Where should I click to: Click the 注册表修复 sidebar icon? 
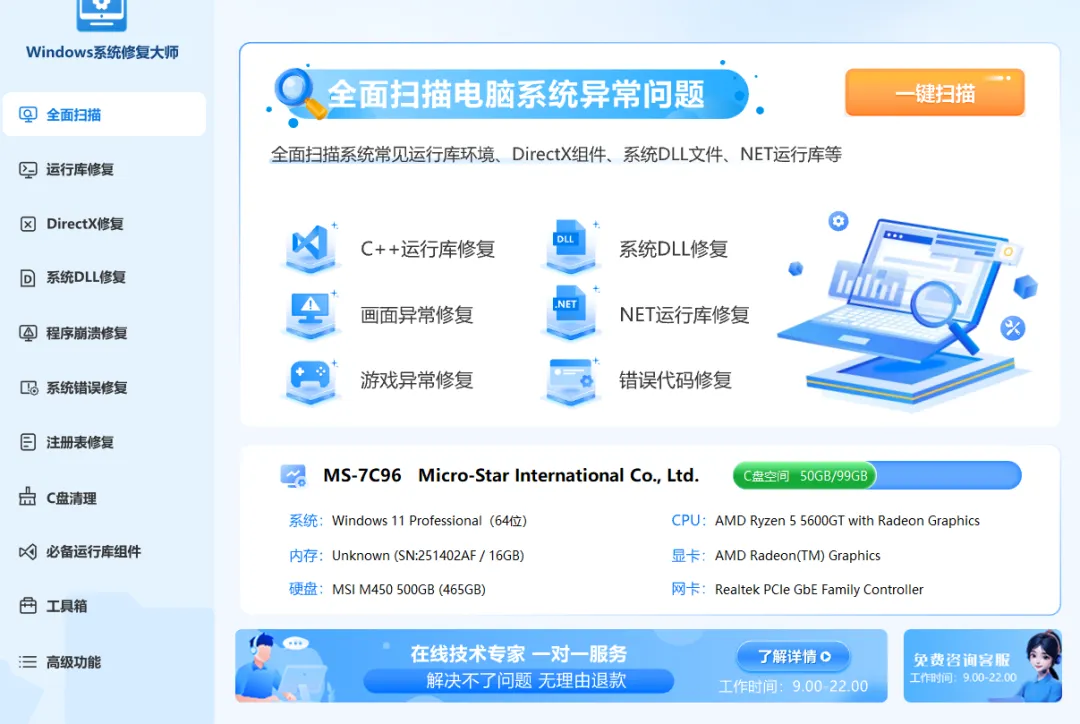tap(28, 442)
